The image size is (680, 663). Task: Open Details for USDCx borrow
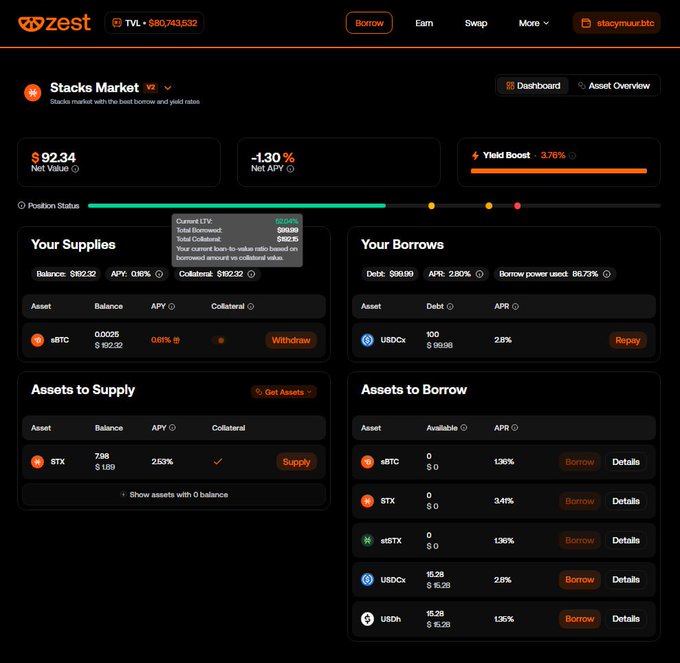point(626,580)
